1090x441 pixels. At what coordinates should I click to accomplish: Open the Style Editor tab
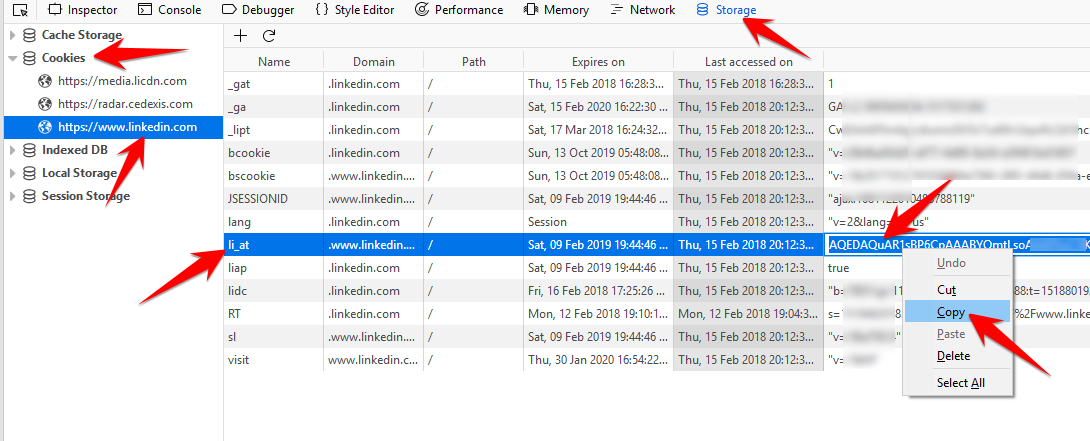click(355, 10)
